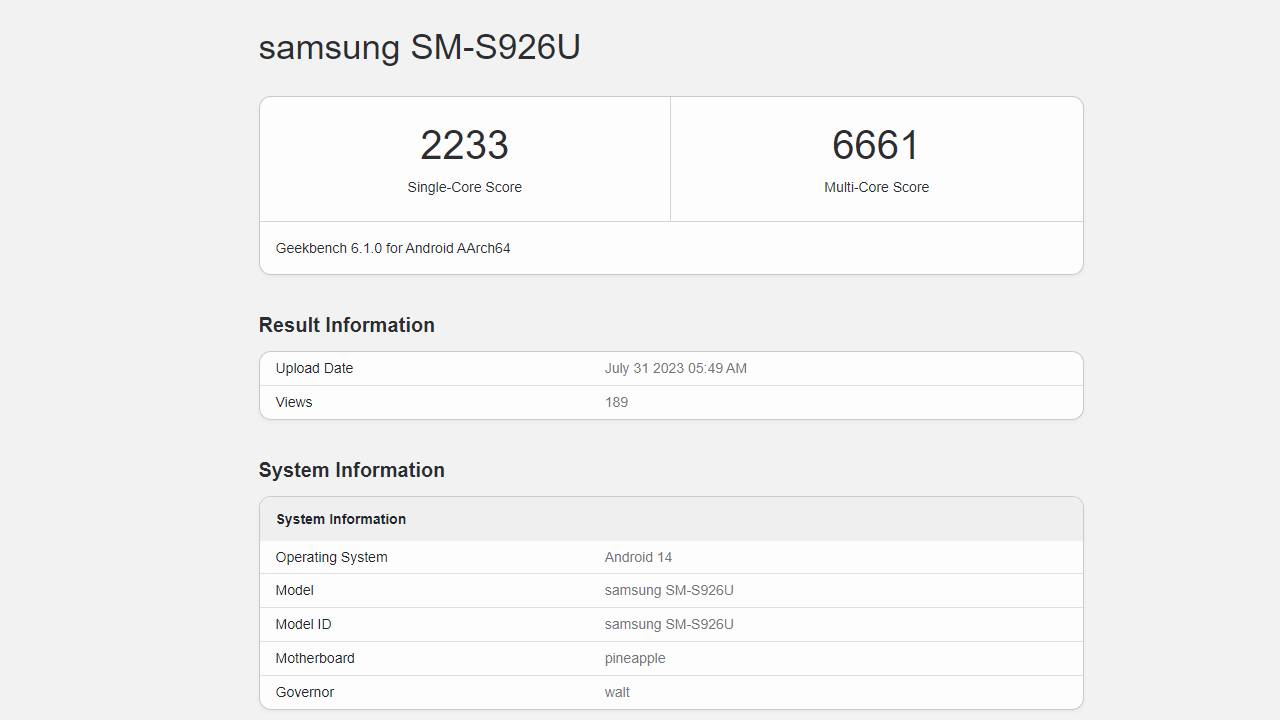Select the 6661 multi-core score value
The image size is (1280, 720).
click(x=876, y=145)
